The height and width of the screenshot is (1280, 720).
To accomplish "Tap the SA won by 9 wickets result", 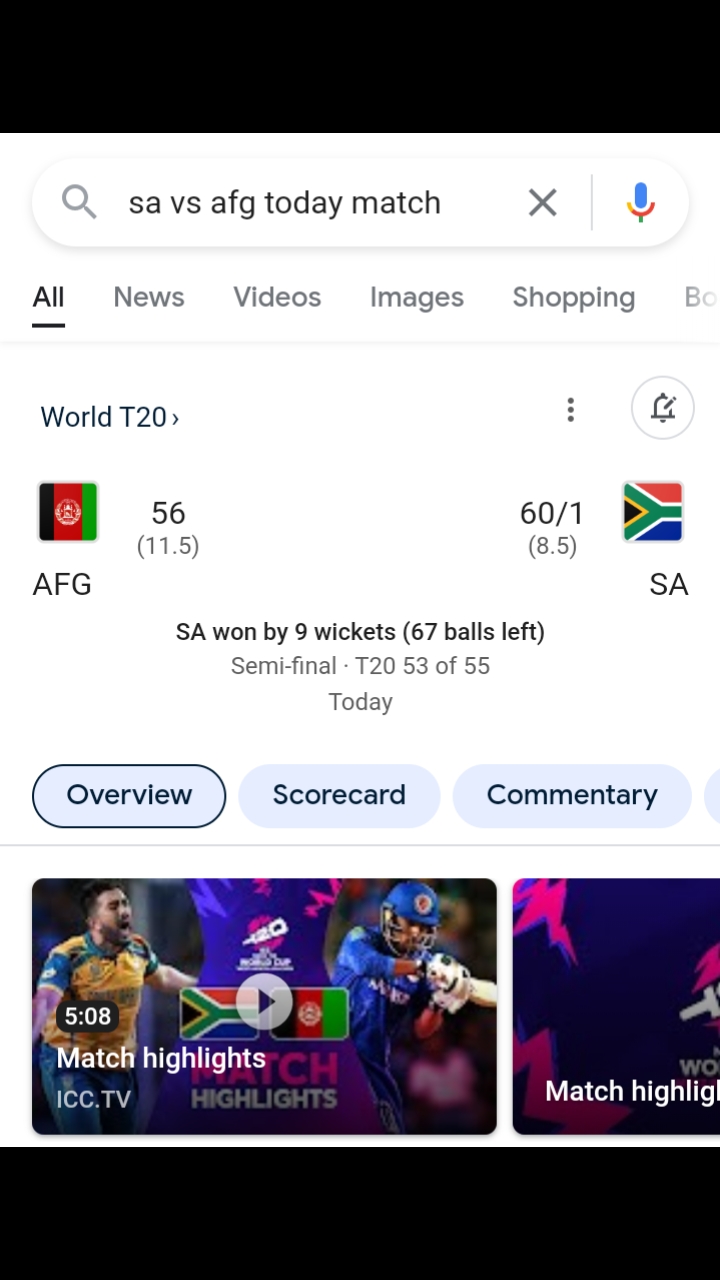I will click(360, 632).
